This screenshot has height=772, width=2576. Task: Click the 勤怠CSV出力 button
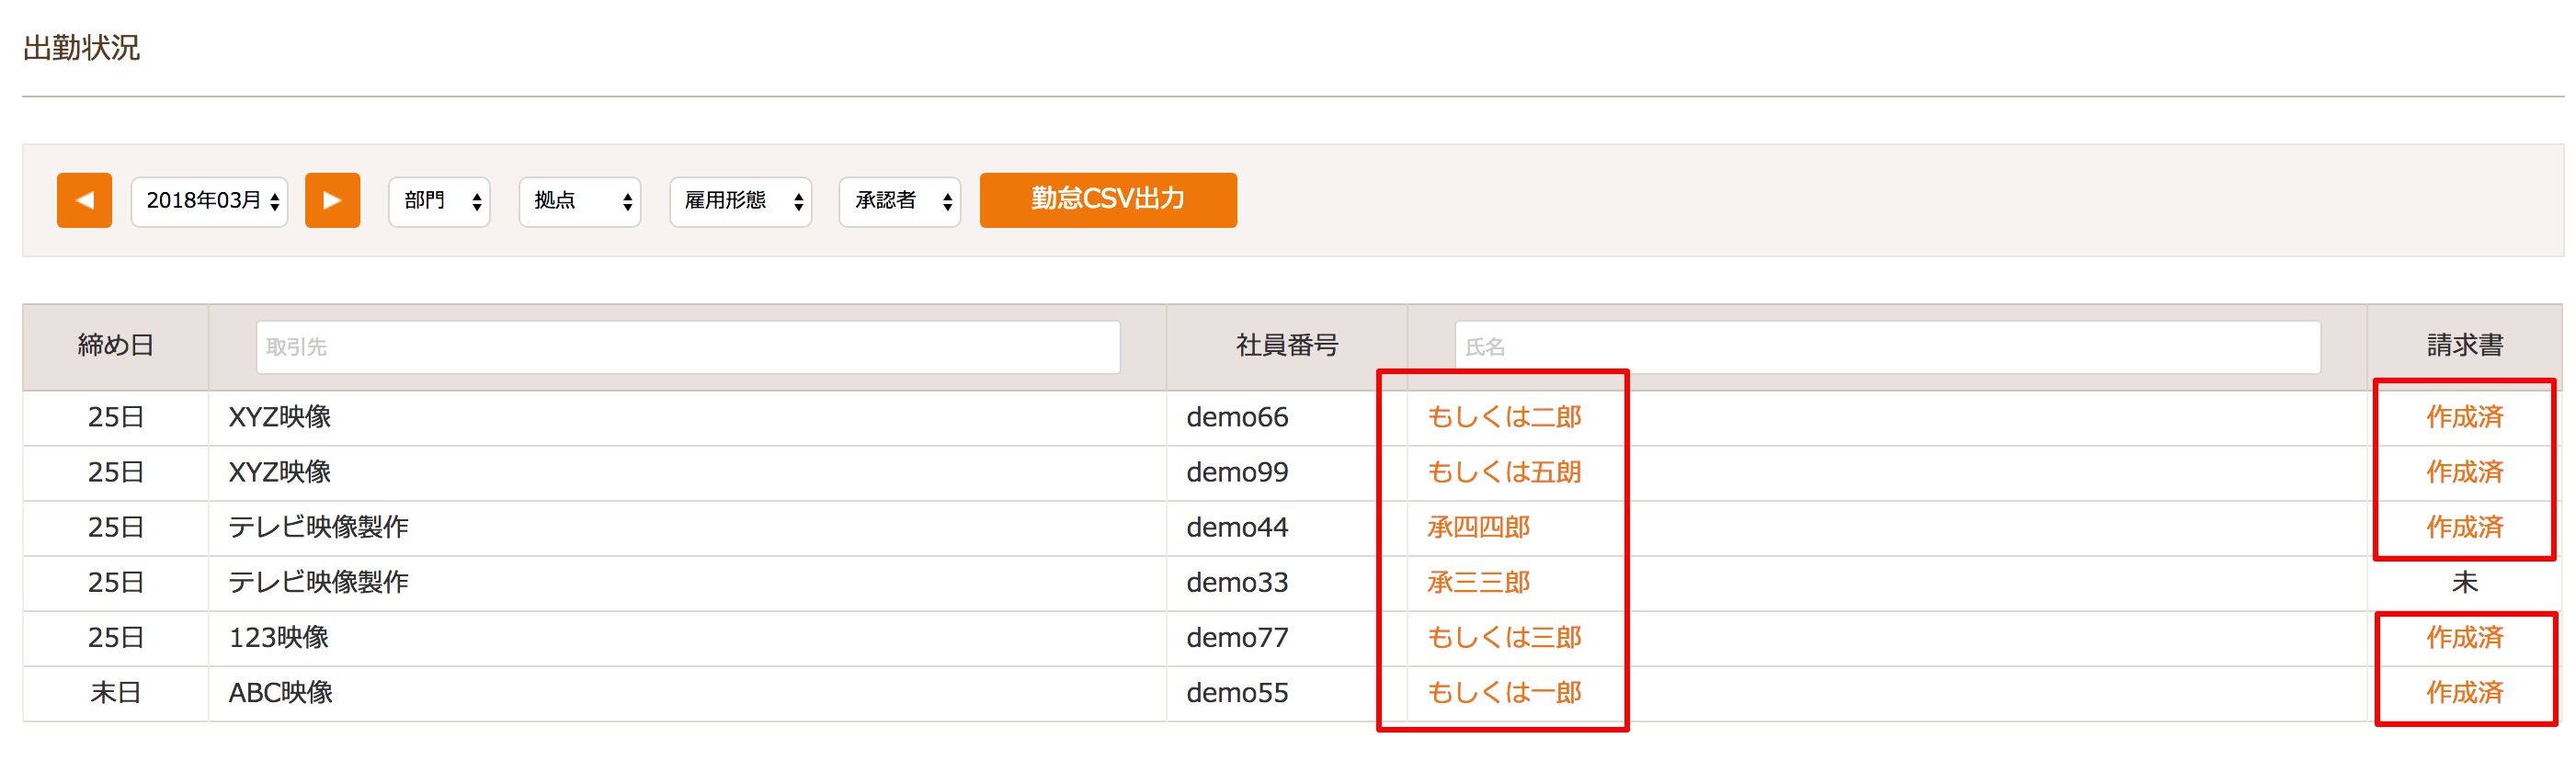point(1108,200)
